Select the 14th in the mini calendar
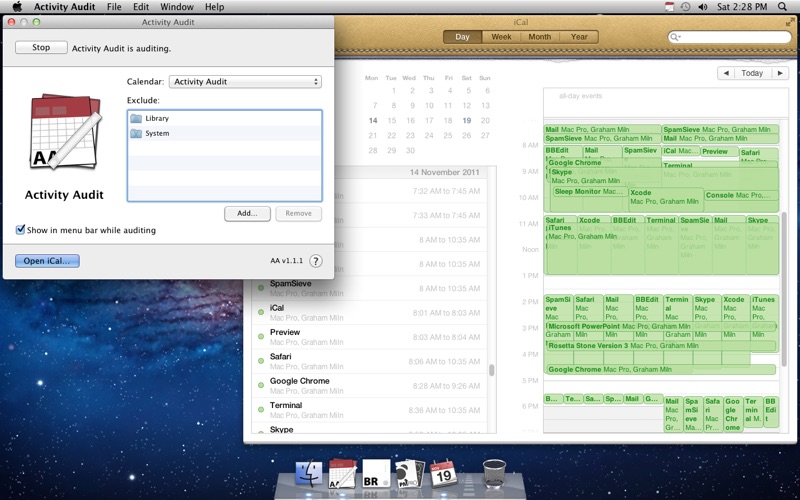Screen dimensions: 800x500 (x=373, y=120)
